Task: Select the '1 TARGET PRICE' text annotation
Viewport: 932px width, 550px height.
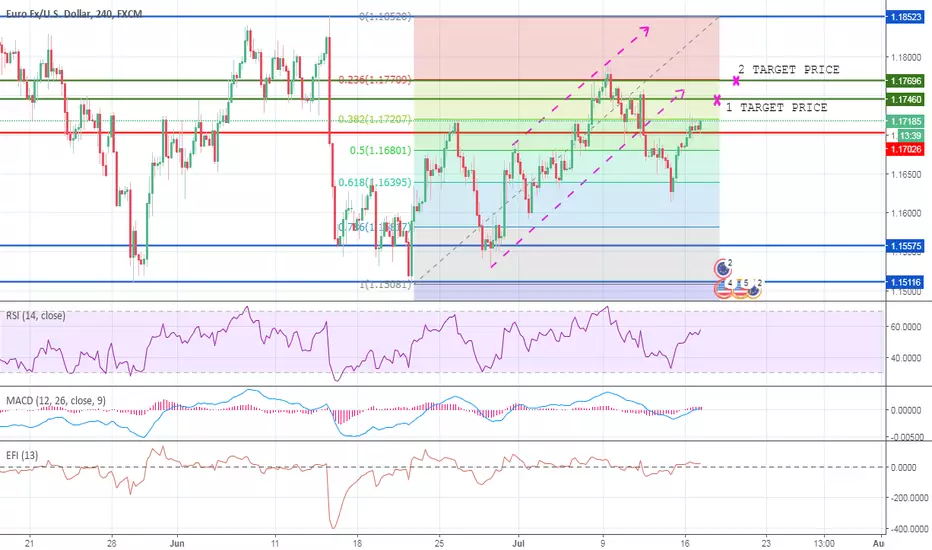Action: 776,107
